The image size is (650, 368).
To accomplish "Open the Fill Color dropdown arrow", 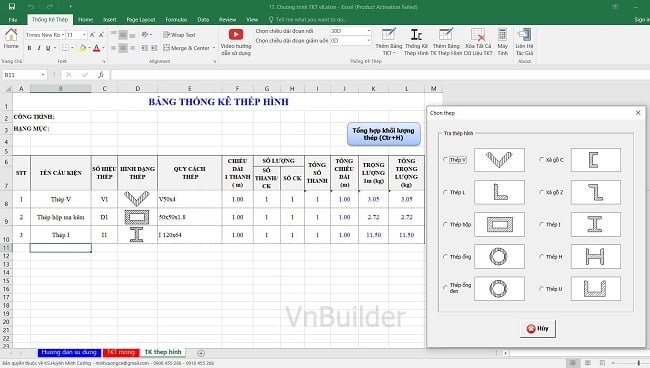I will tap(89, 48).
